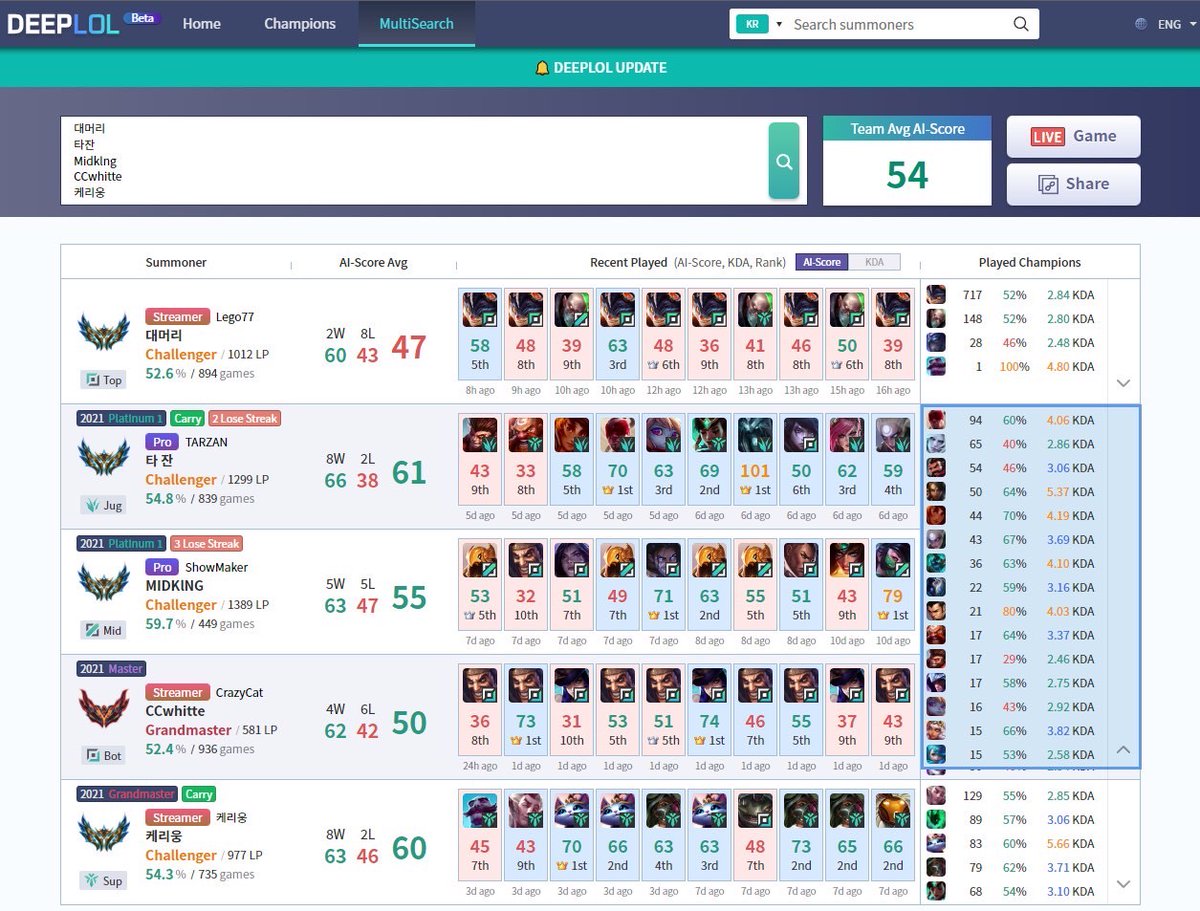Click the Challenger emblem of MIDKING

(x=104, y=584)
